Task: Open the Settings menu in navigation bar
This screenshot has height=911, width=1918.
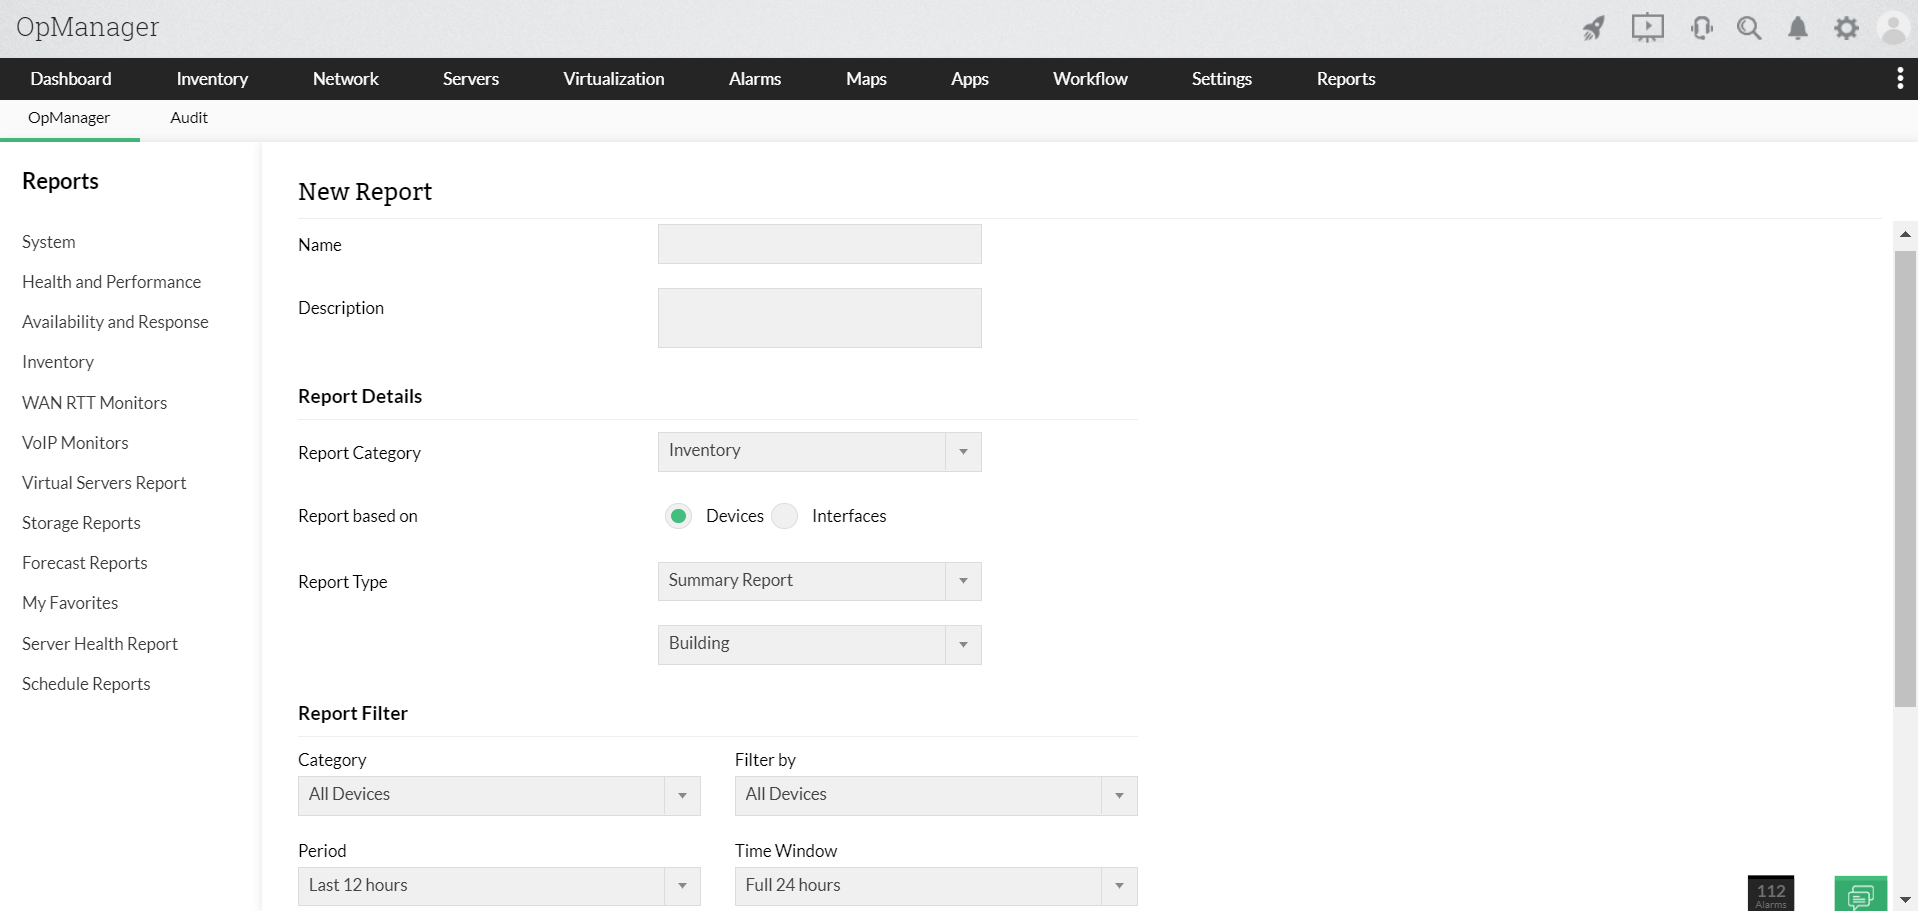Action: point(1222,79)
